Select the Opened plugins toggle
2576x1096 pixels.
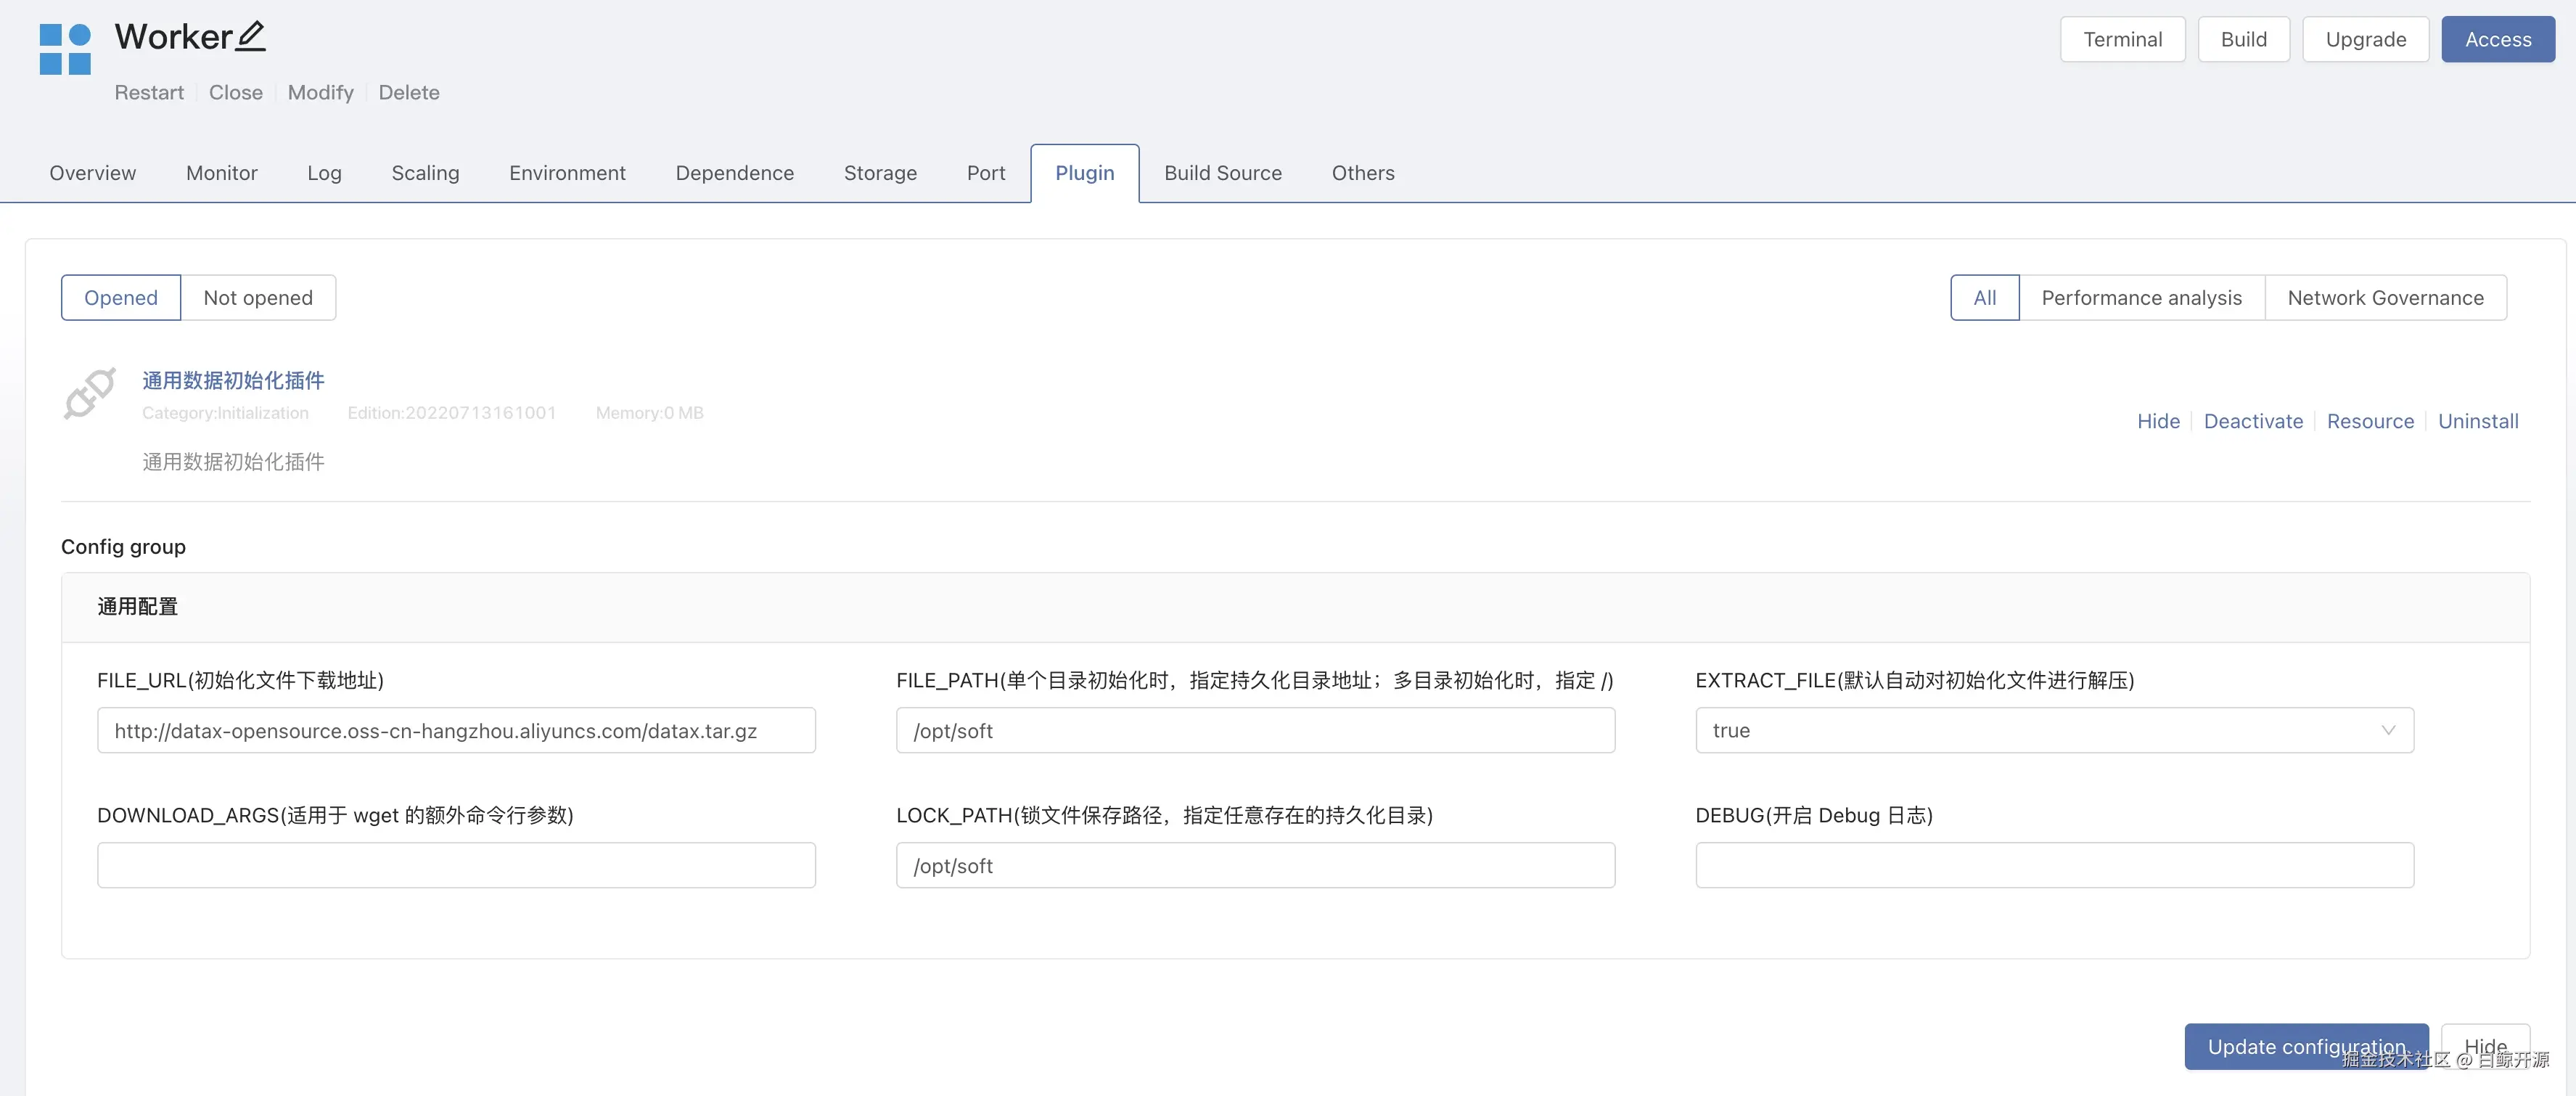(x=121, y=298)
